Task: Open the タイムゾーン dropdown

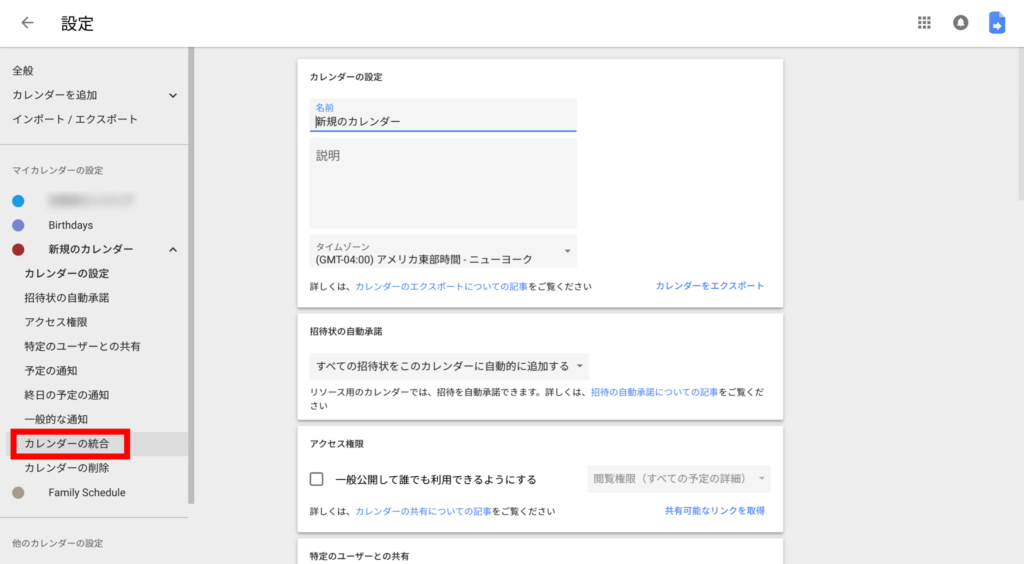Action: pos(442,252)
